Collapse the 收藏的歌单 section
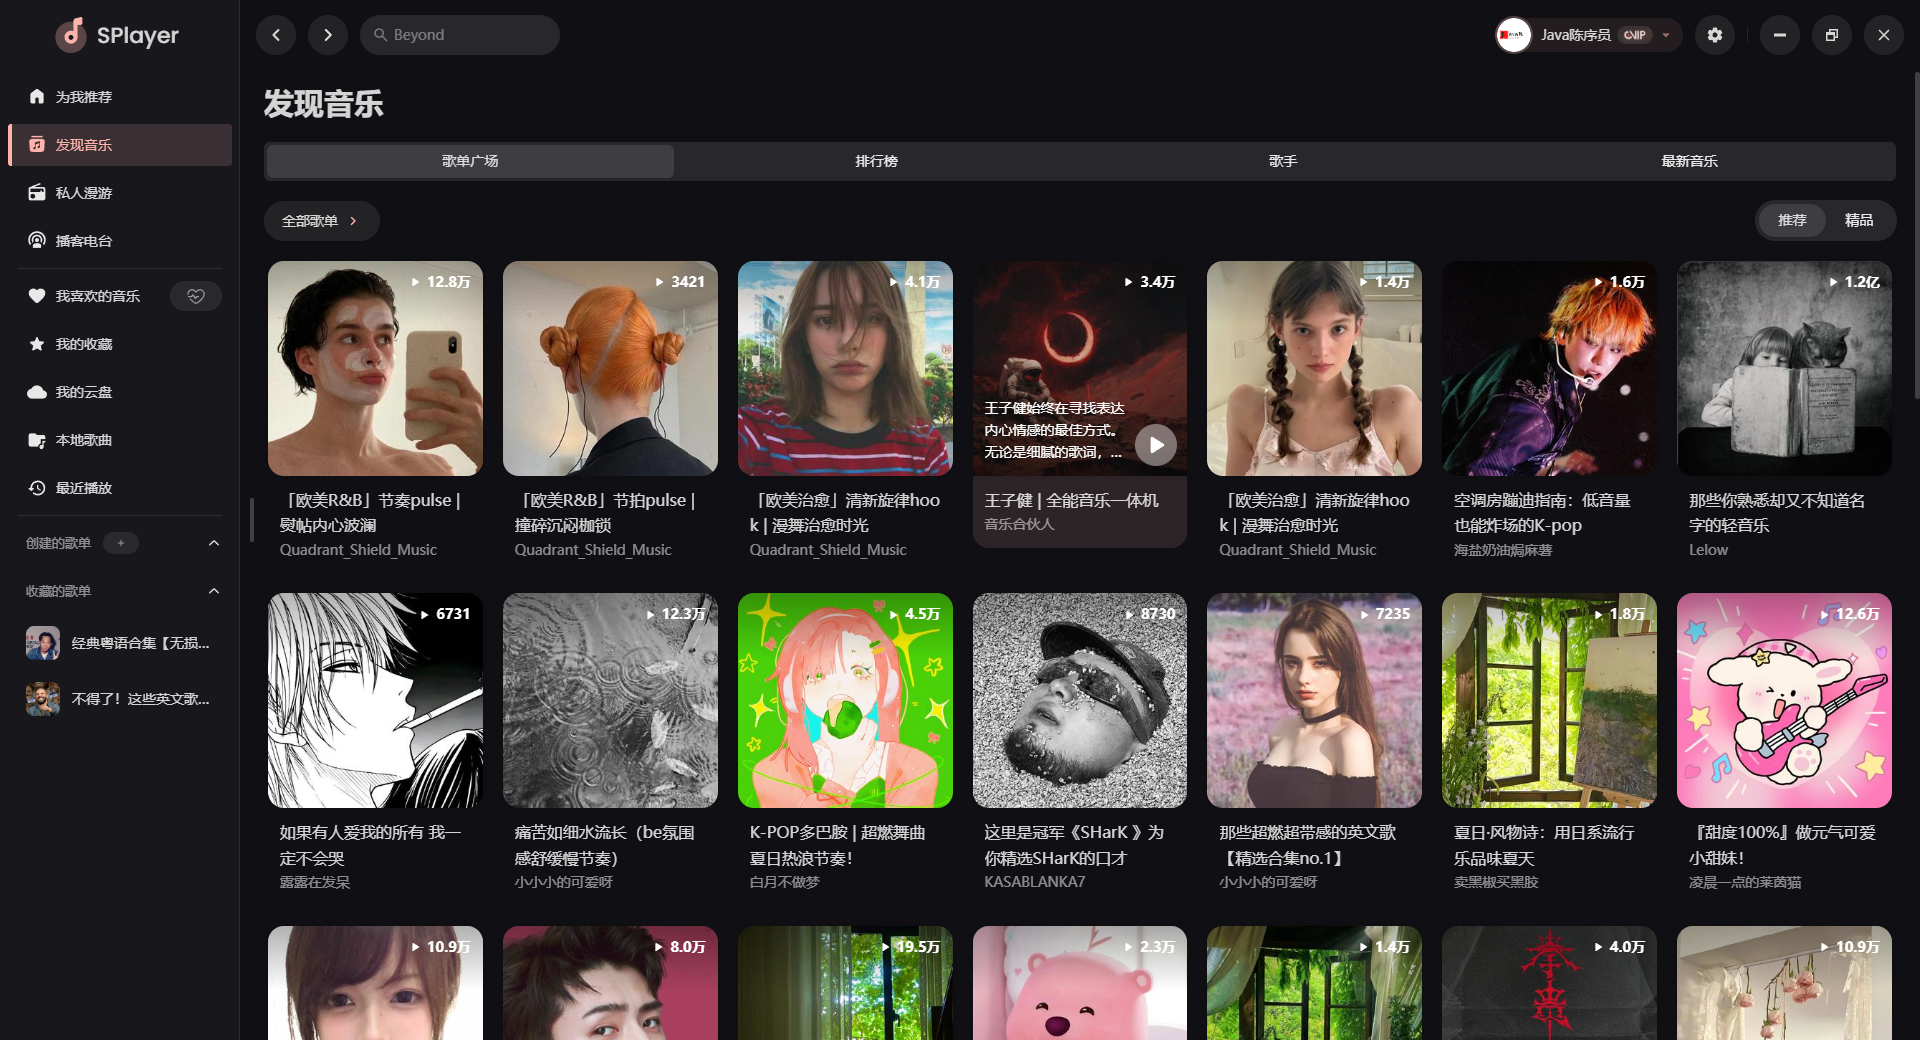Viewport: 1920px width, 1040px height. 213,591
